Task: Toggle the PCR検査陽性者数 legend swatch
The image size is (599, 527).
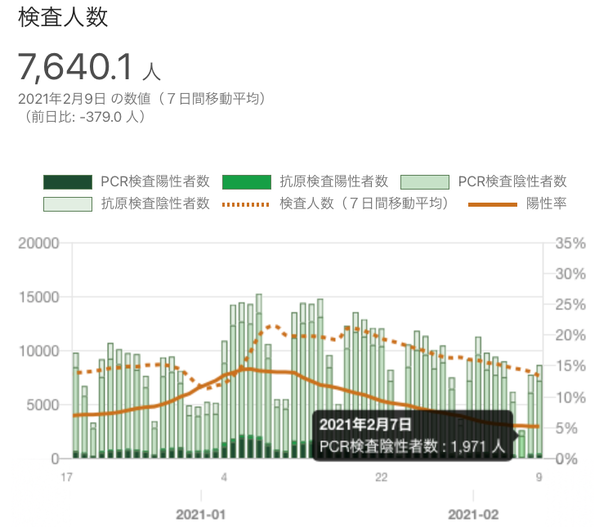Action: tap(68, 182)
